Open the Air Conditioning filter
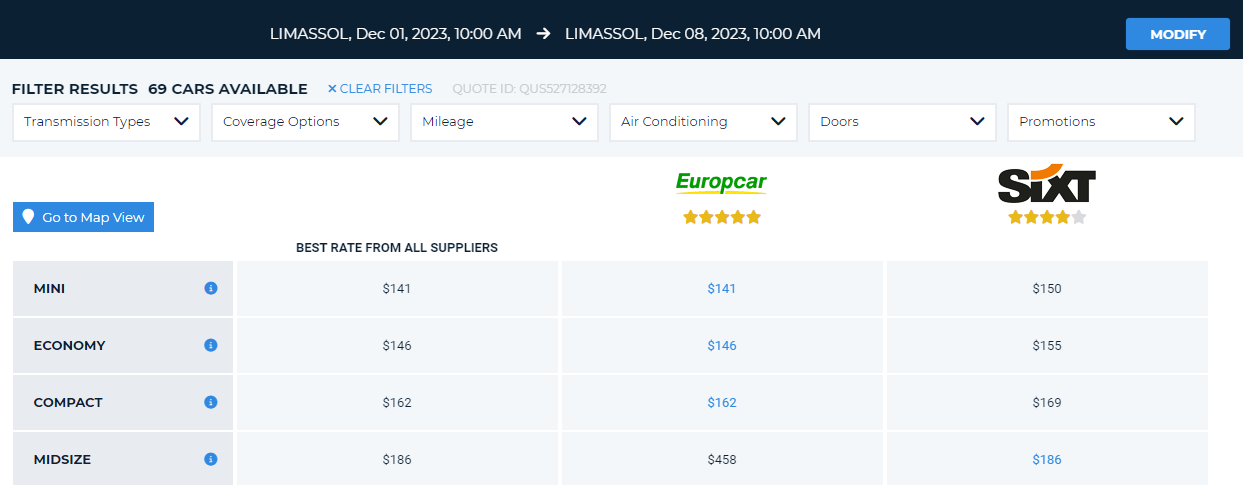The width and height of the screenshot is (1243, 485). (703, 122)
